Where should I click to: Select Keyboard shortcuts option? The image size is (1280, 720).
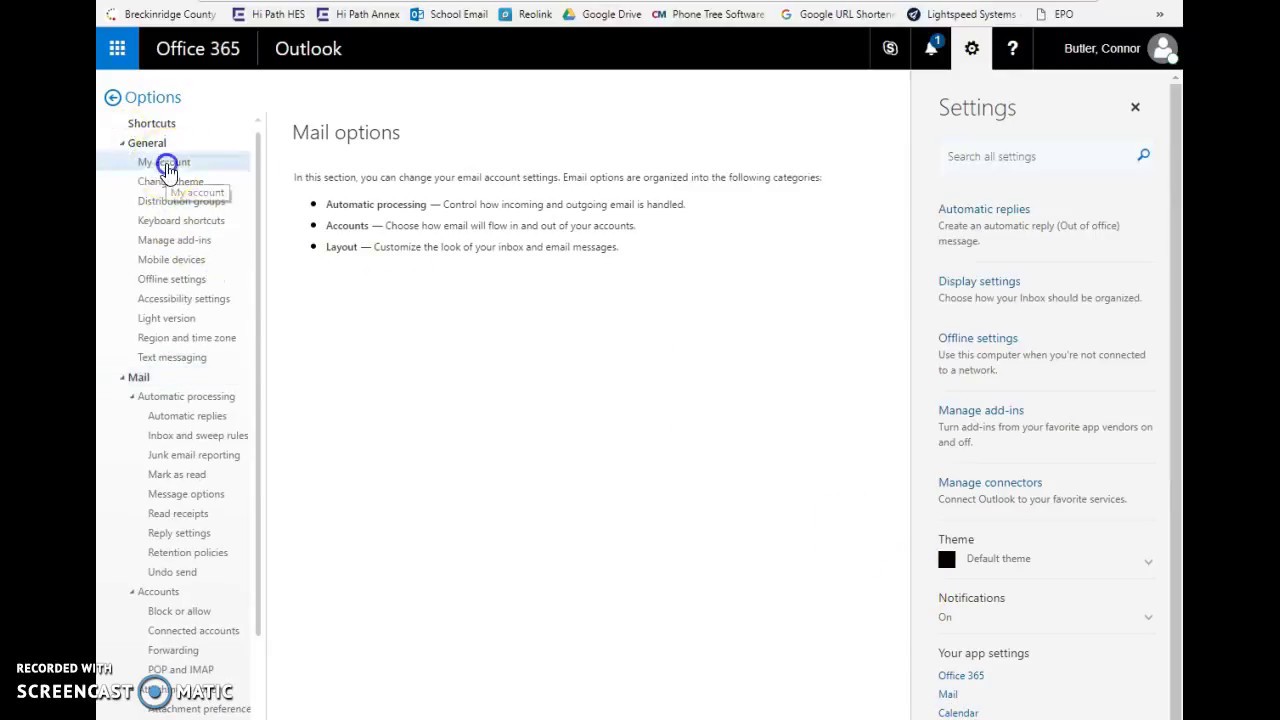tap(181, 220)
